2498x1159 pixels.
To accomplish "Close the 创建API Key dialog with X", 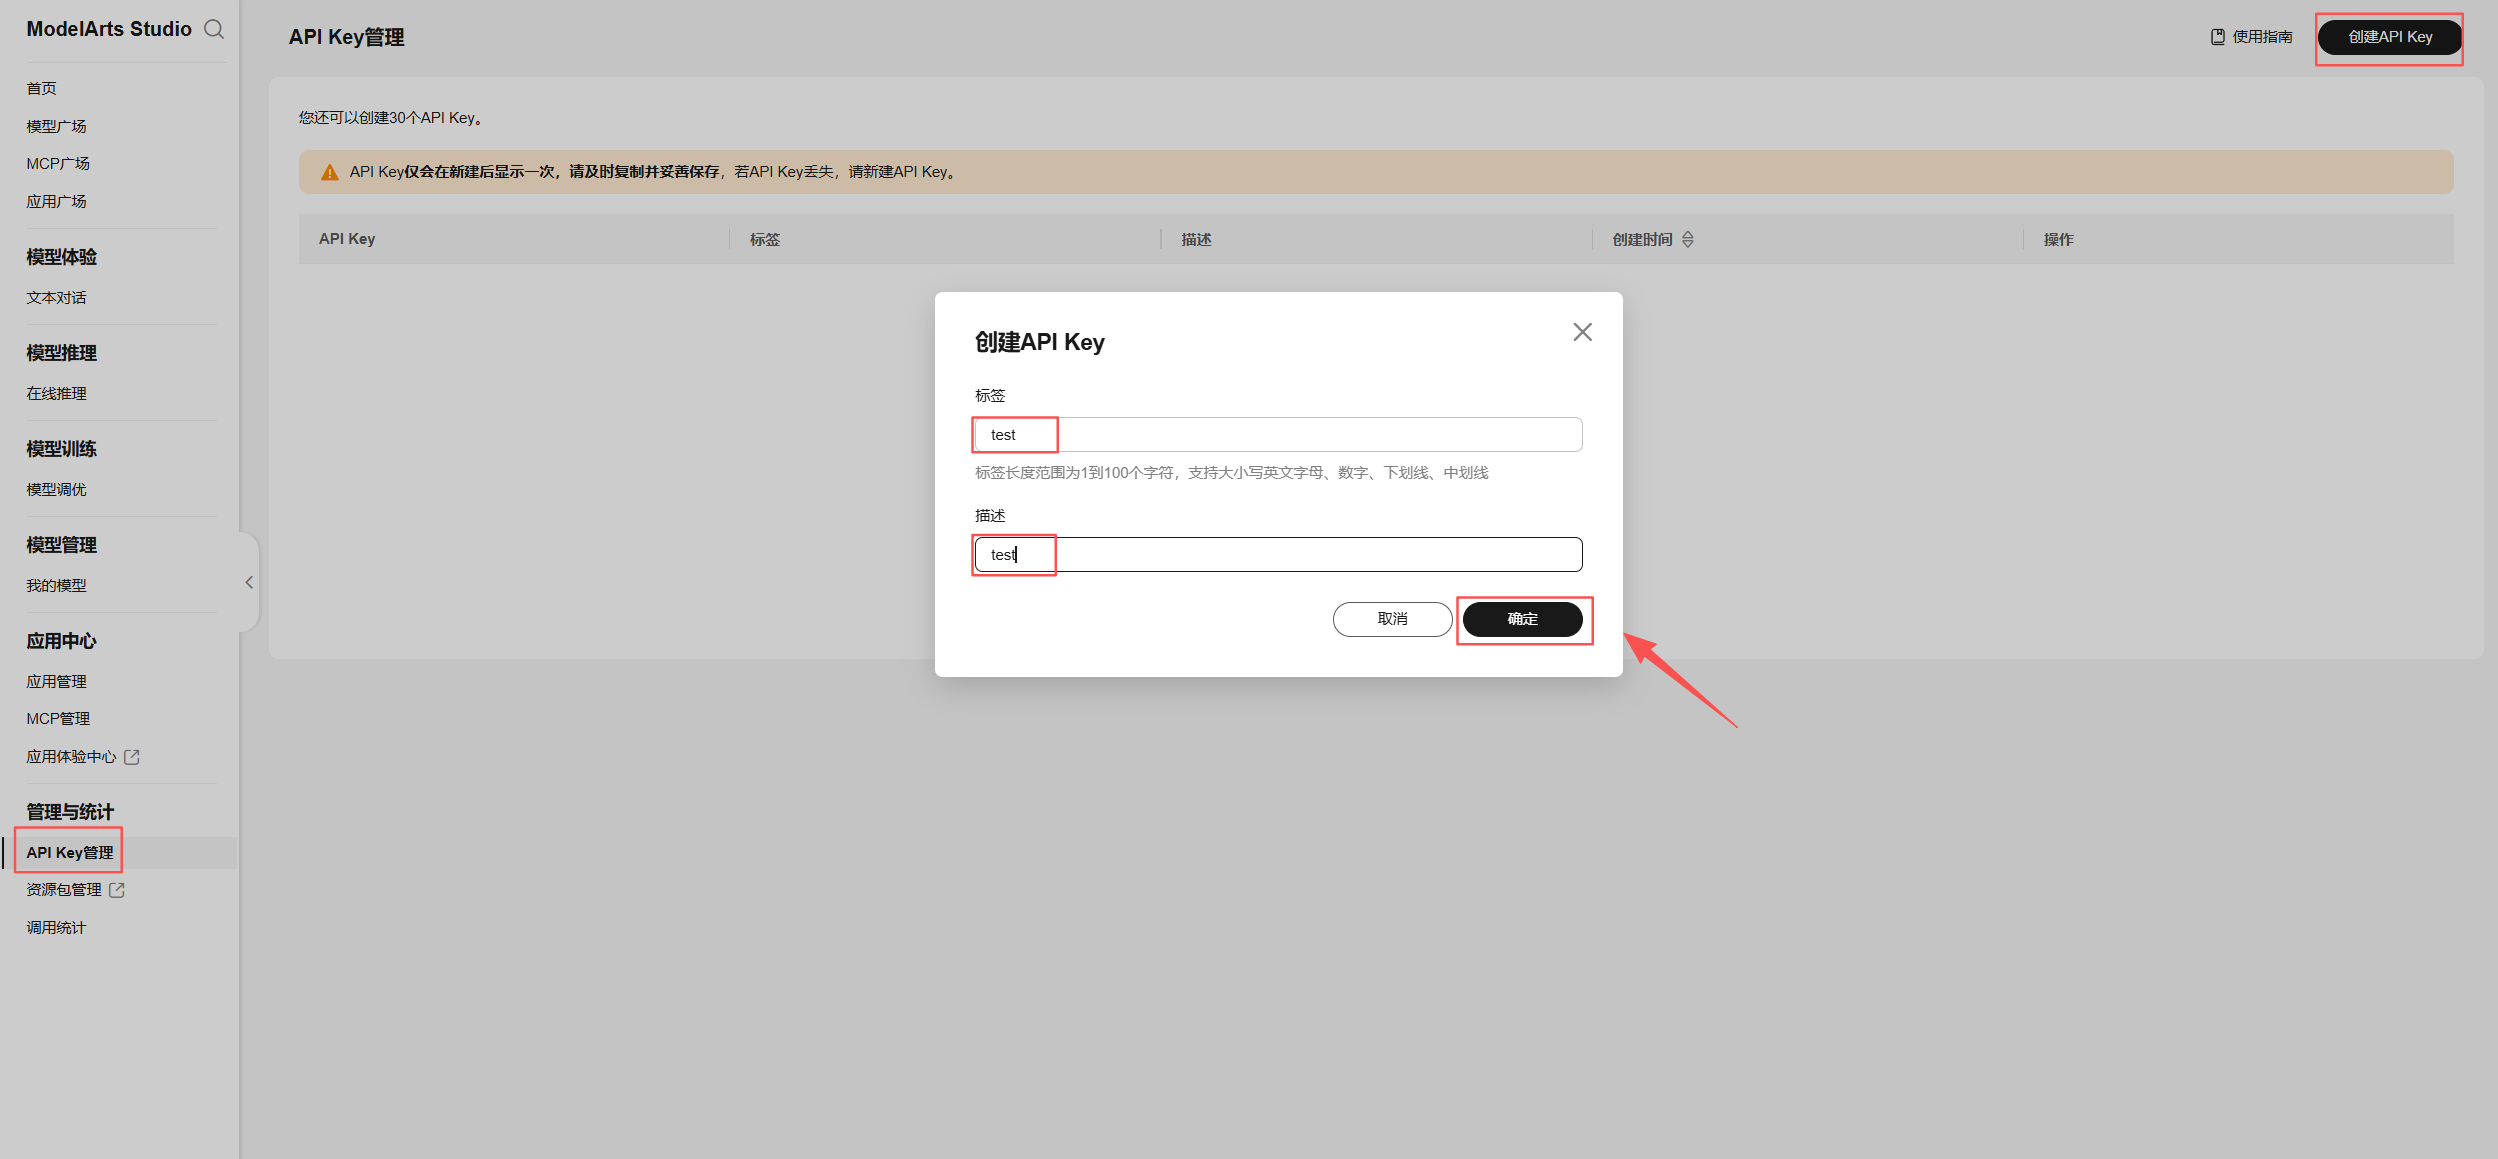I will coord(1582,332).
